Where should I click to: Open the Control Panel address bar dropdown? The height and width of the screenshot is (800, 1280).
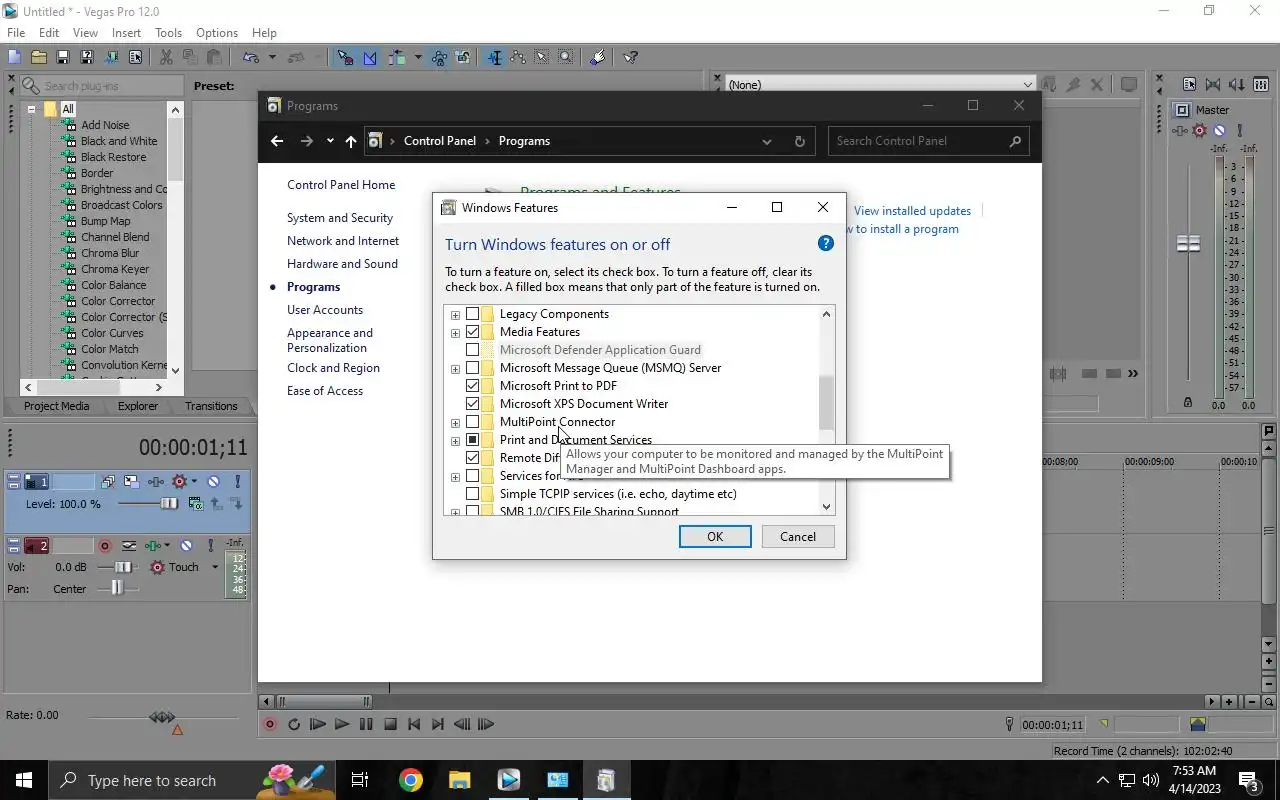[767, 141]
